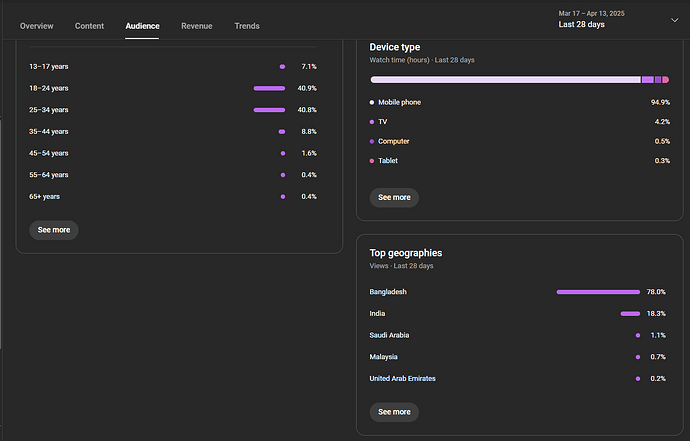
Task: Click the active Audience tab
Action: [x=142, y=25]
